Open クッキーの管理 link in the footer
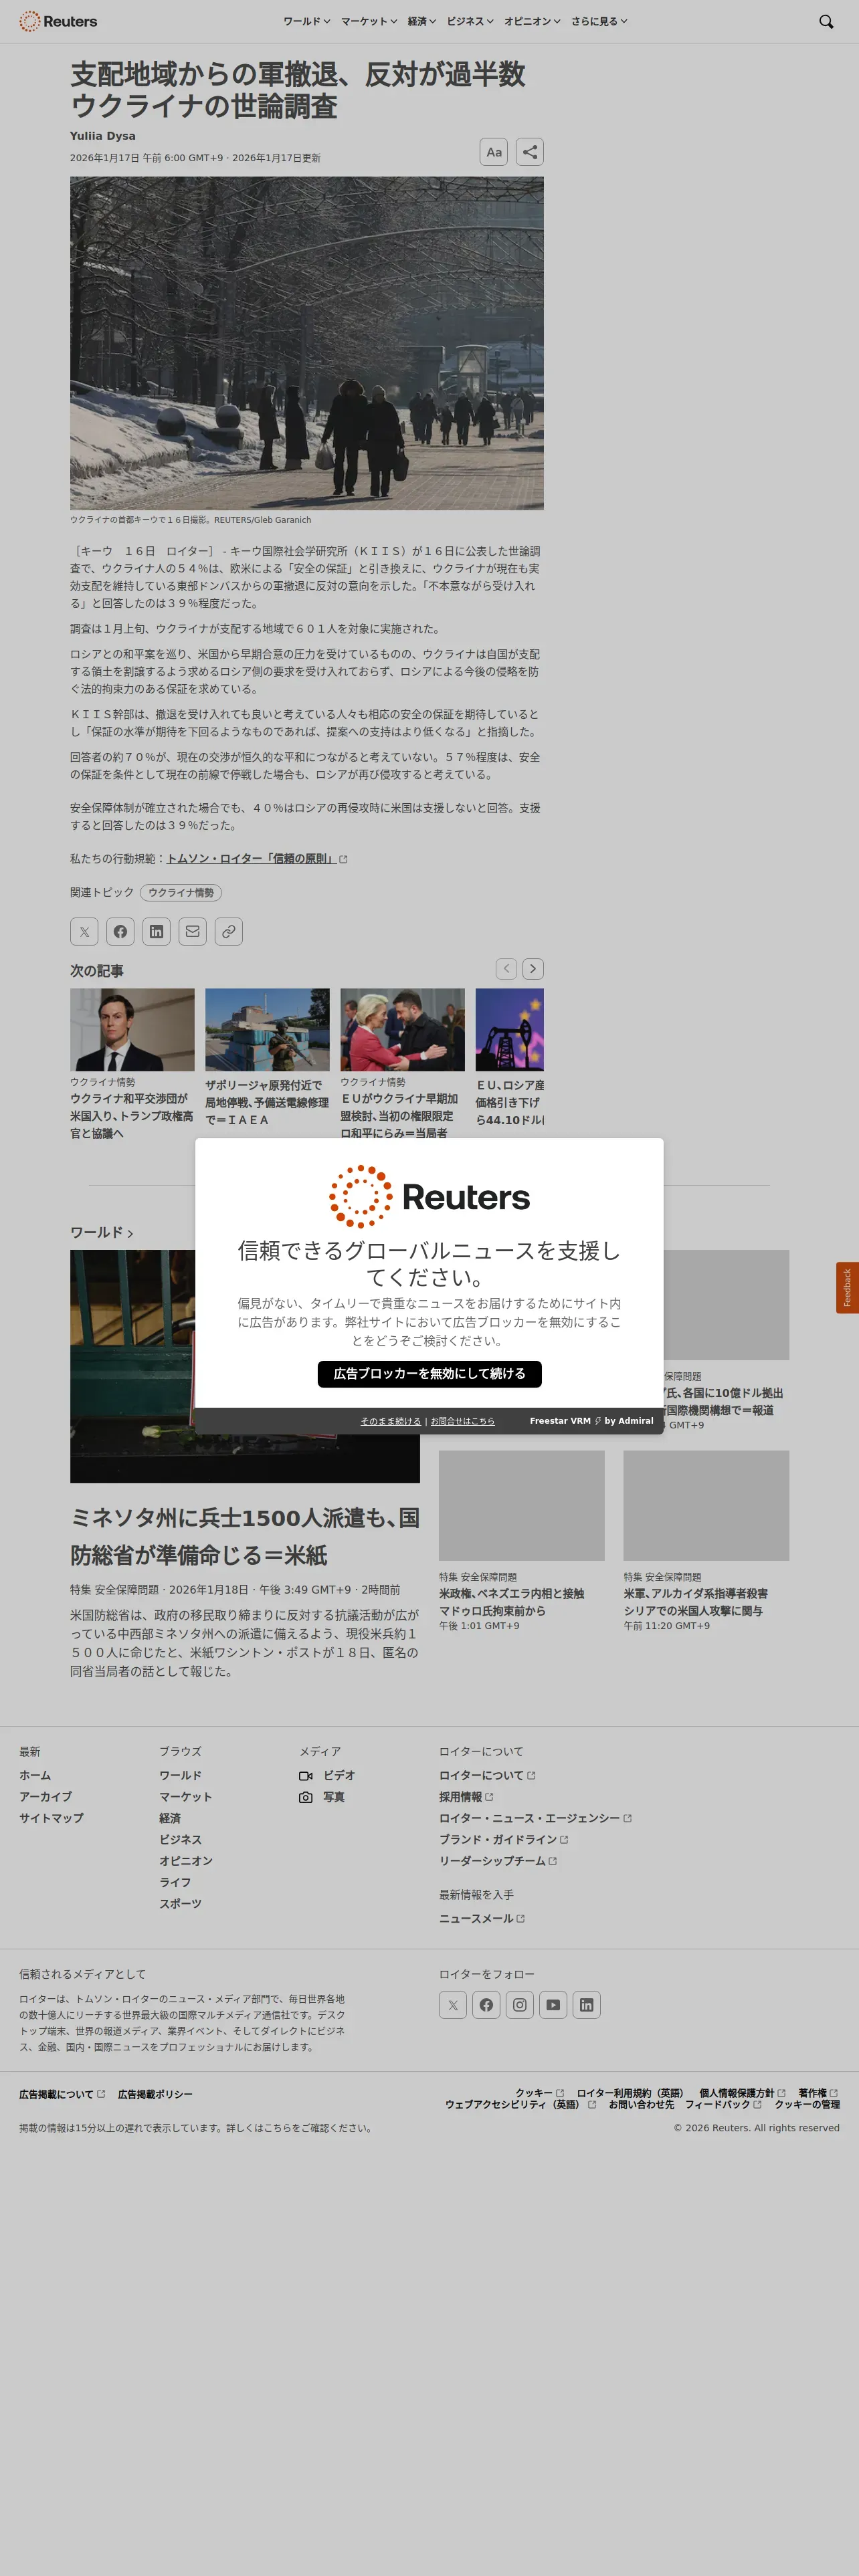Viewport: 859px width, 2576px height. pyautogui.click(x=807, y=2104)
